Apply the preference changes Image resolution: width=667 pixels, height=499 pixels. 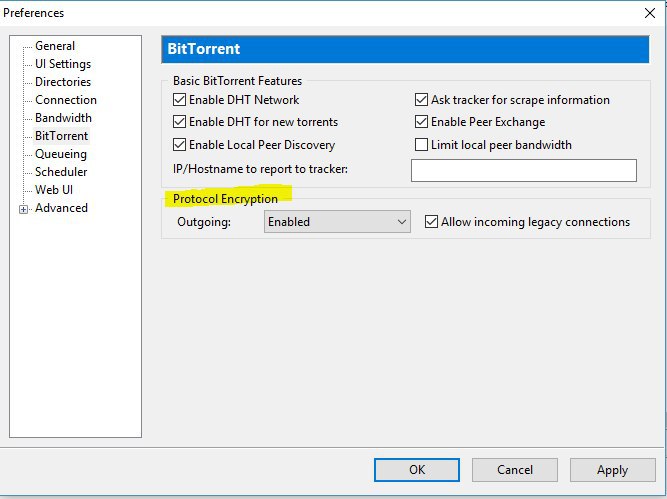click(613, 470)
